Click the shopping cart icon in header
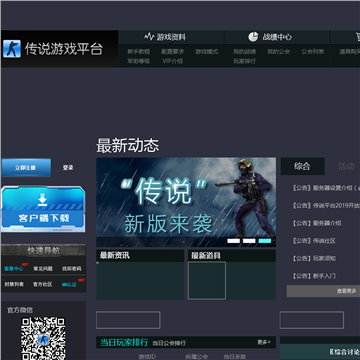360x360 pixels. point(358,37)
